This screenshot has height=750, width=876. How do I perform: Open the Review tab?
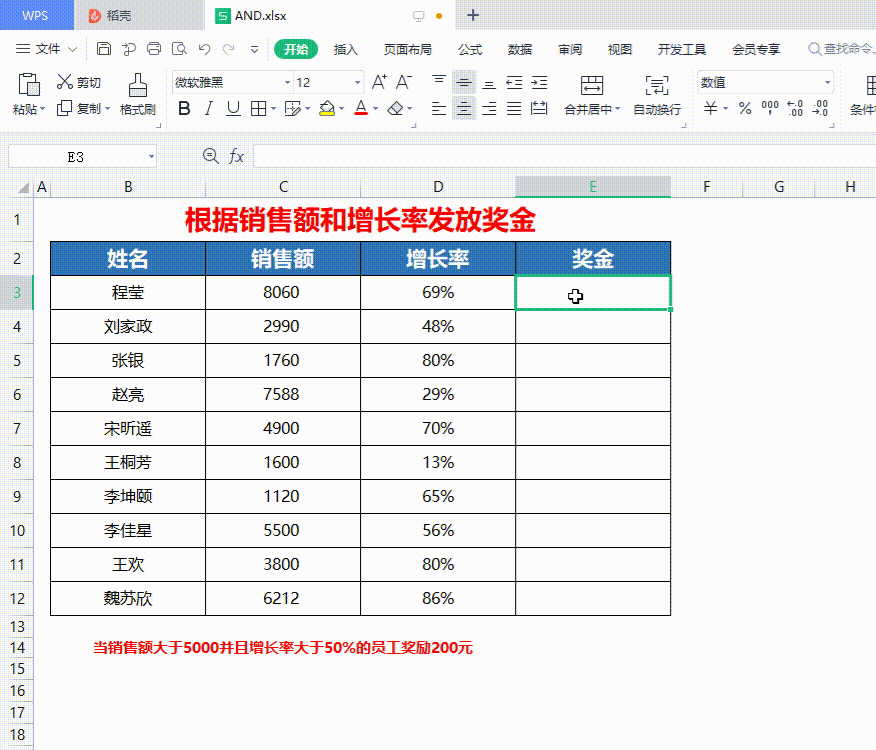click(x=570, y=49)
